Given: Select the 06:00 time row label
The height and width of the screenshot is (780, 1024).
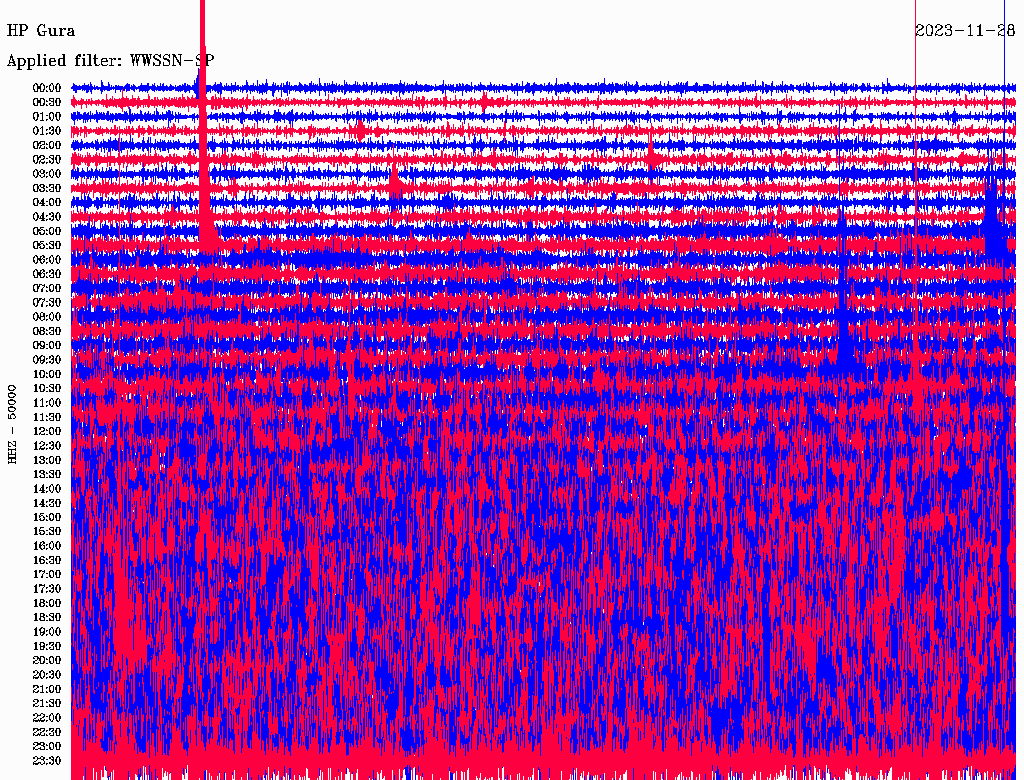Looking at the screenshot, I should point(47,260).
